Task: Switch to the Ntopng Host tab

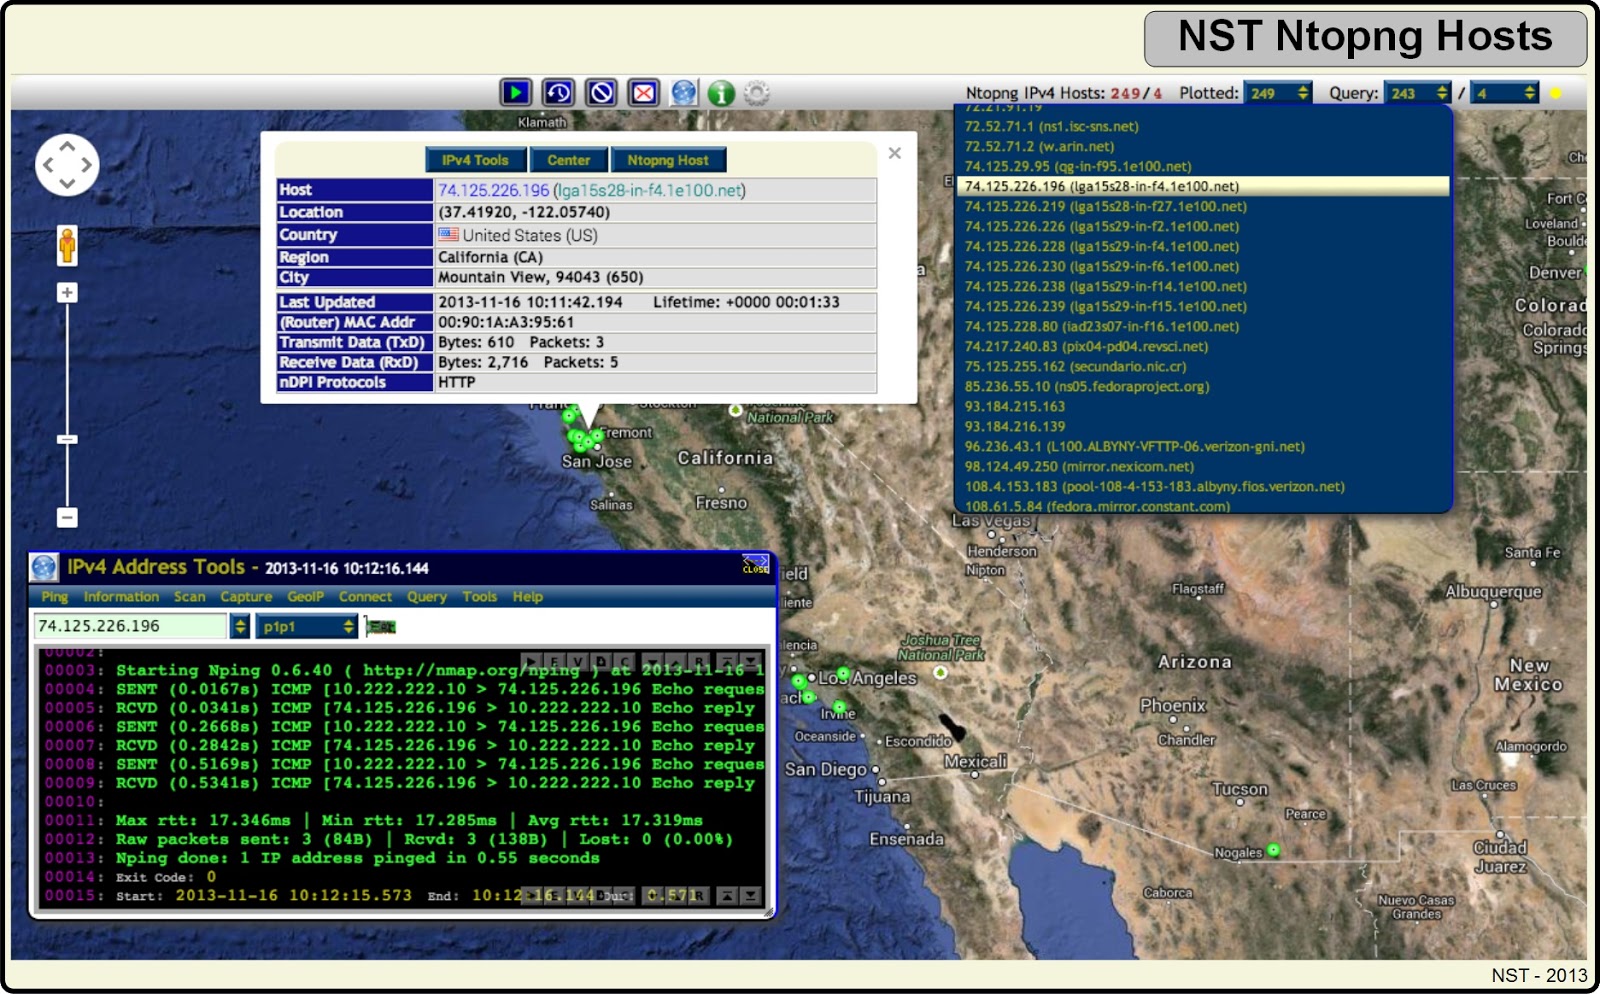Action: 668,160
